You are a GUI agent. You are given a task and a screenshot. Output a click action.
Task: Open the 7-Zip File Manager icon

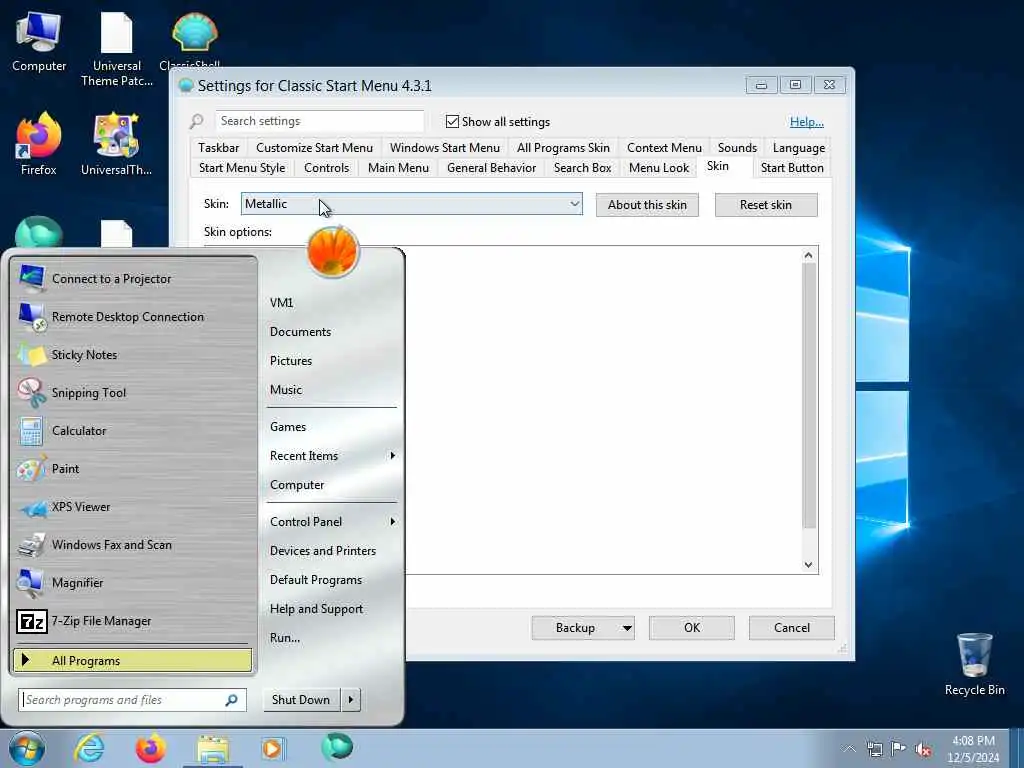[x=31, y=621]
